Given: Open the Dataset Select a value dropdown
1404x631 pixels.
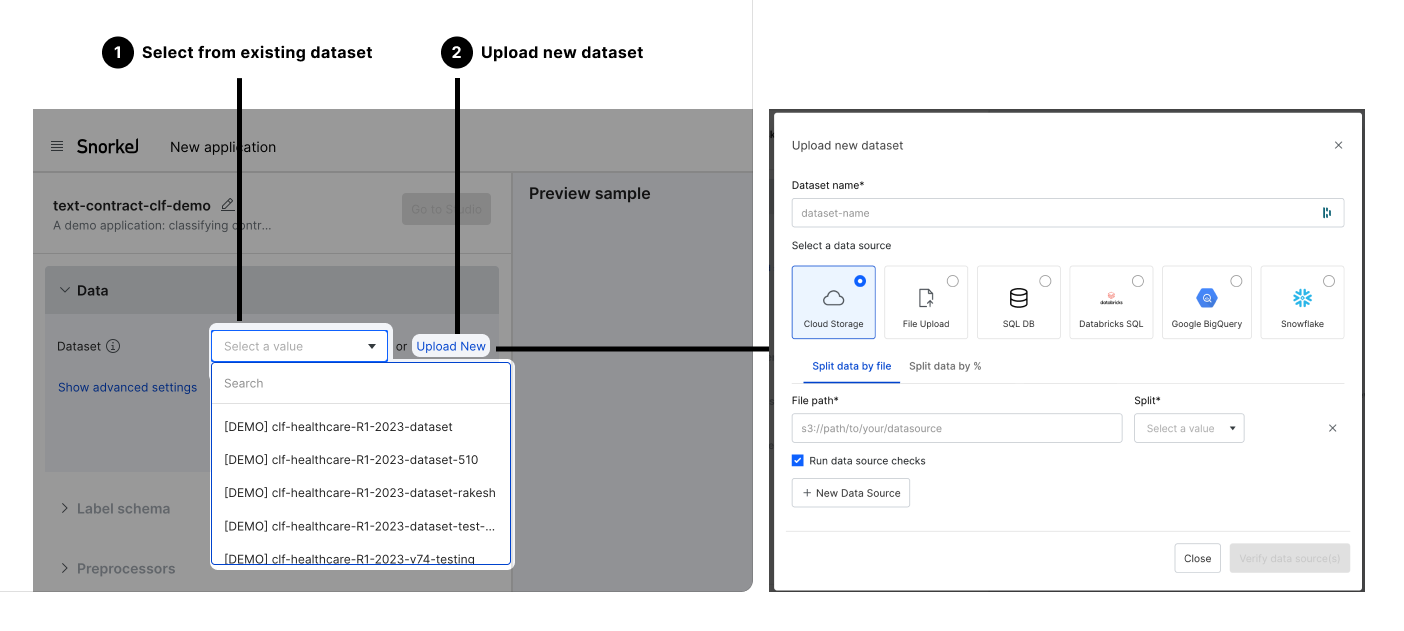Looking at the screenshot, I should pos(299,346).
